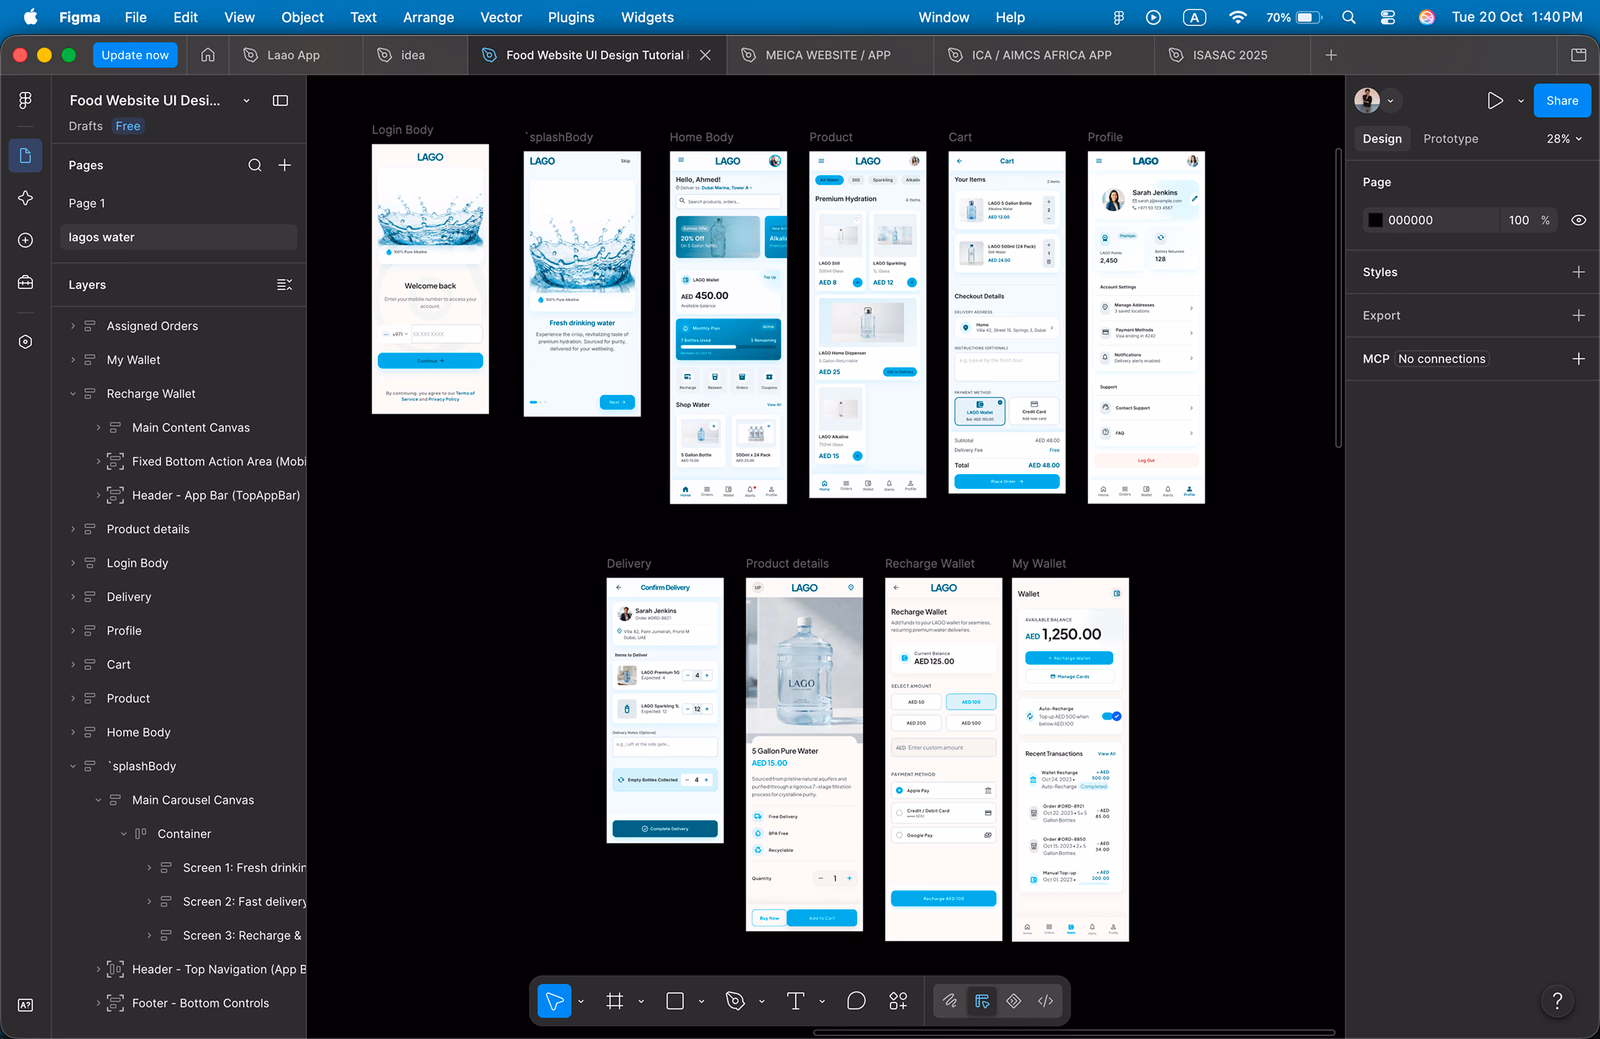Toggle page background visibility eye icon
The image size is (1600, 1039).
1579,220
